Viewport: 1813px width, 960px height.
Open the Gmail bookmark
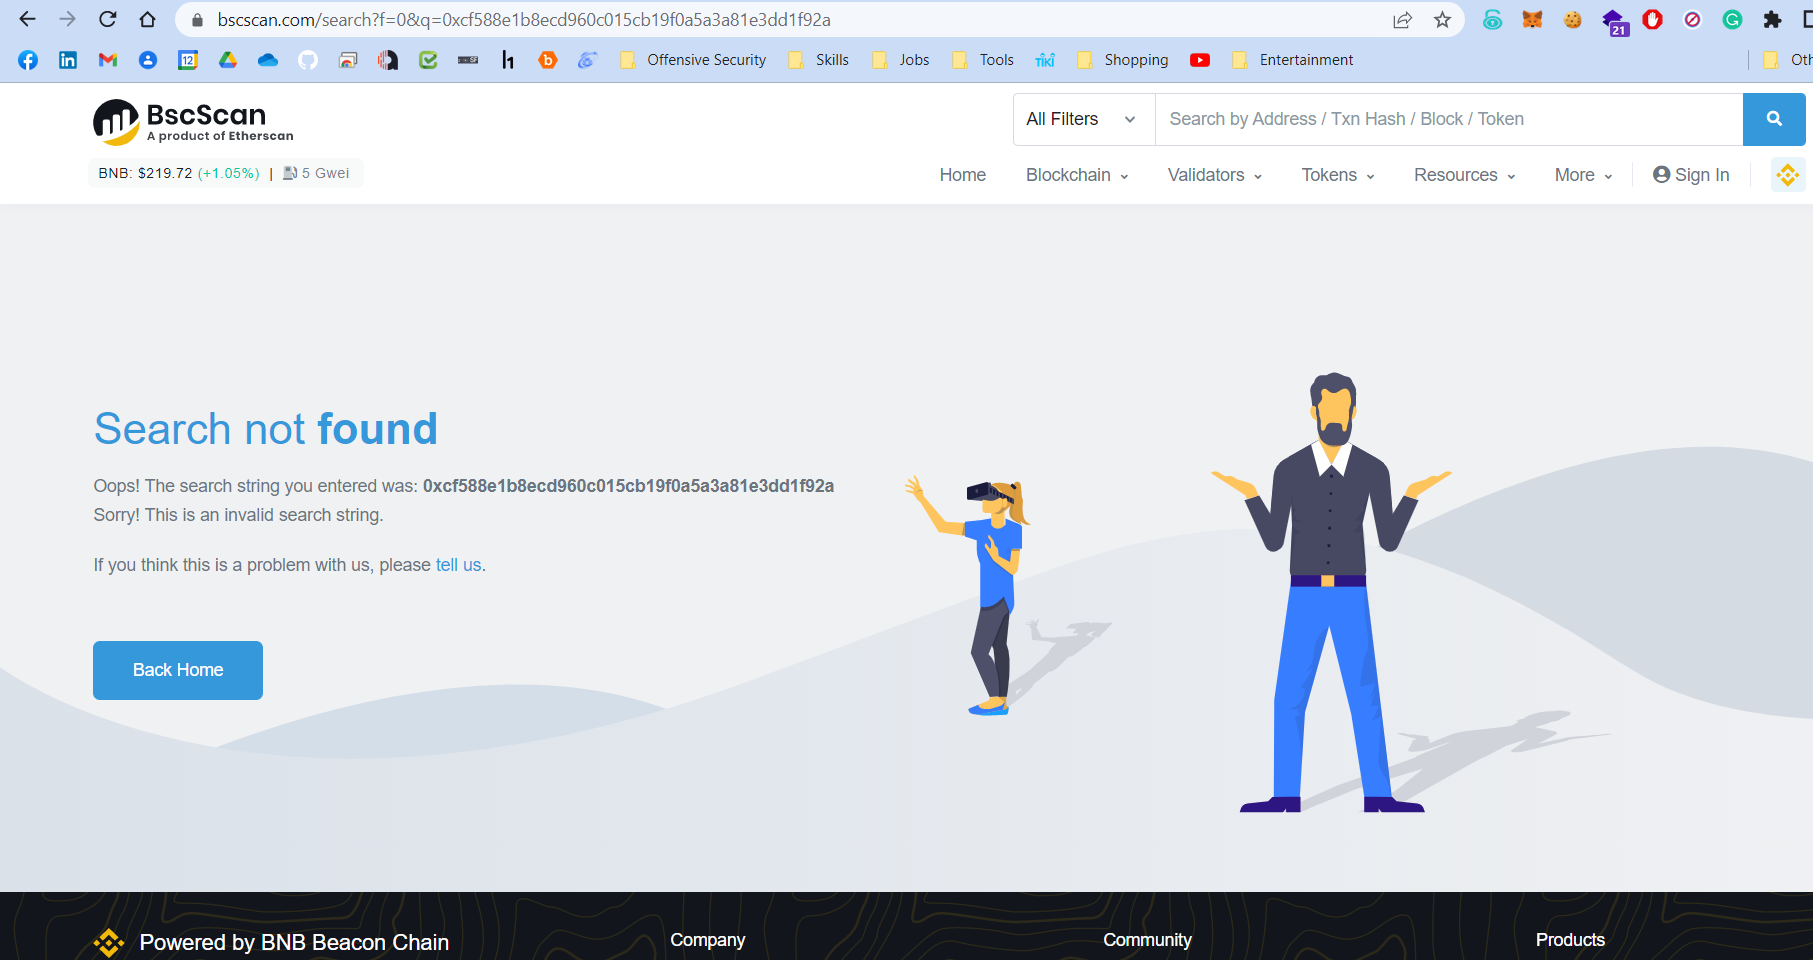tap(108, 60)
